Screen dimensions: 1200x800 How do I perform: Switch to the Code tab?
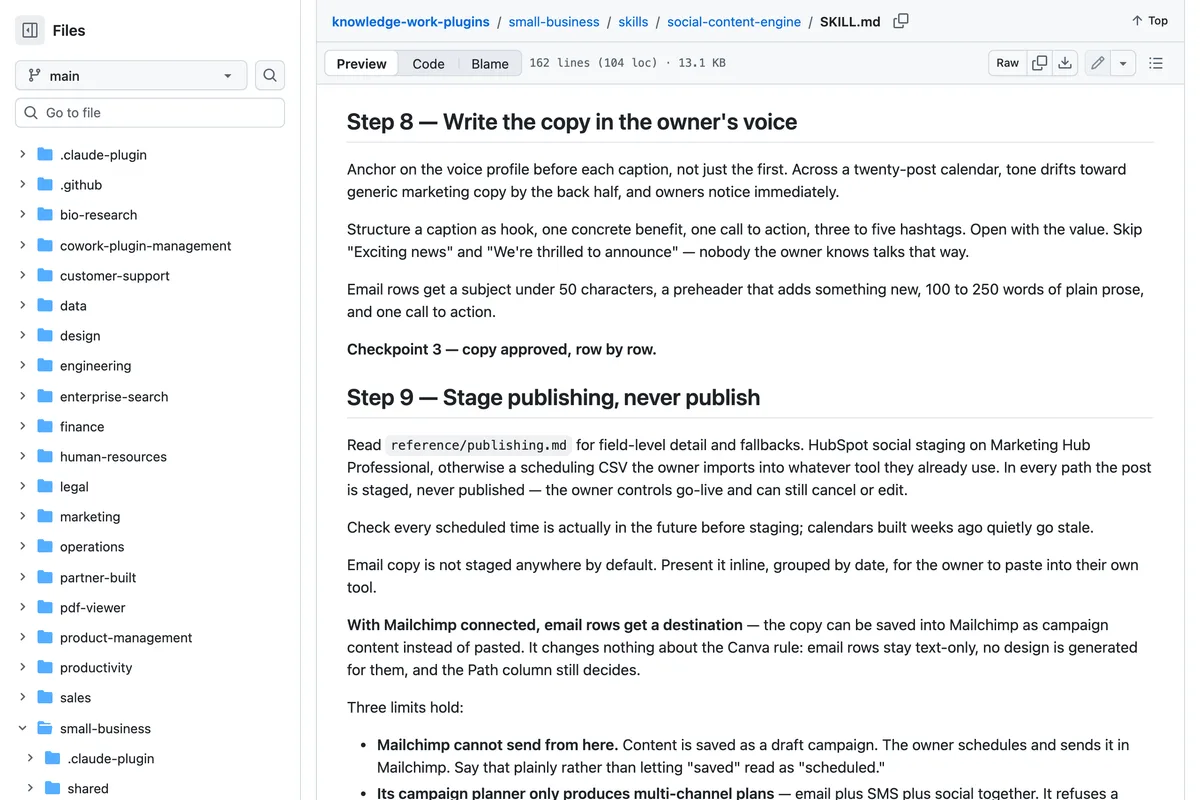click(x=428, y=63)
